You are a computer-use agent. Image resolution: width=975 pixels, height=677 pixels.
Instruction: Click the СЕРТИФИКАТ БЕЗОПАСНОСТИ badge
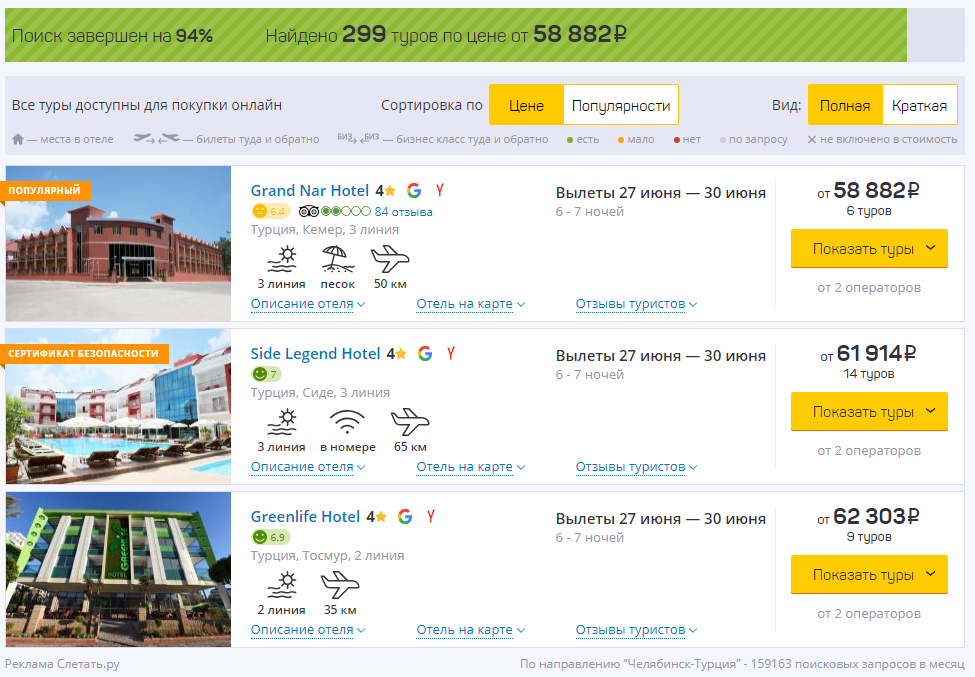point(84,353)
